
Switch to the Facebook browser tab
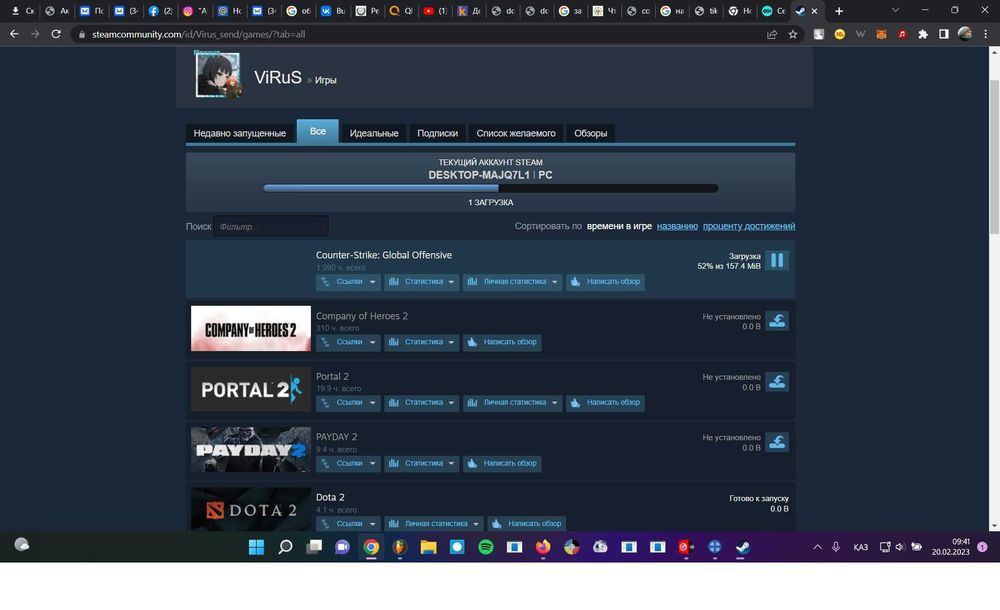click(x=160, y=11)
